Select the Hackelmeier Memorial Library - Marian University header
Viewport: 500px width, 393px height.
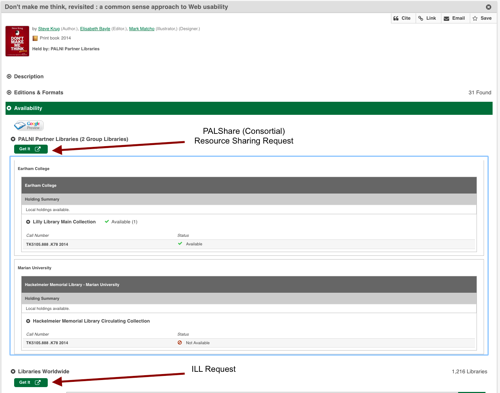[249, 284]
